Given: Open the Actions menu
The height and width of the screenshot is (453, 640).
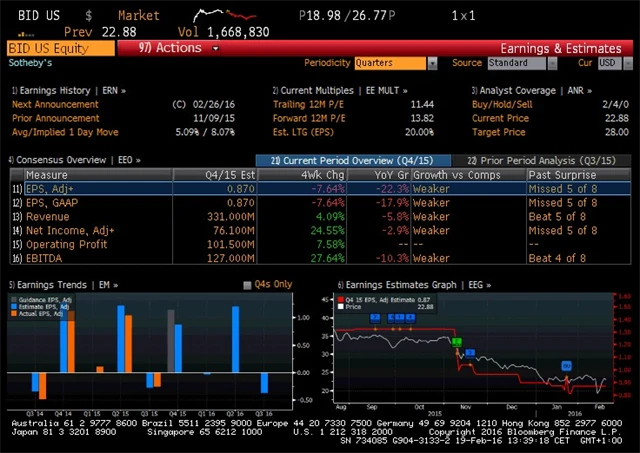Looking at the screenshot, I should 170,47.
